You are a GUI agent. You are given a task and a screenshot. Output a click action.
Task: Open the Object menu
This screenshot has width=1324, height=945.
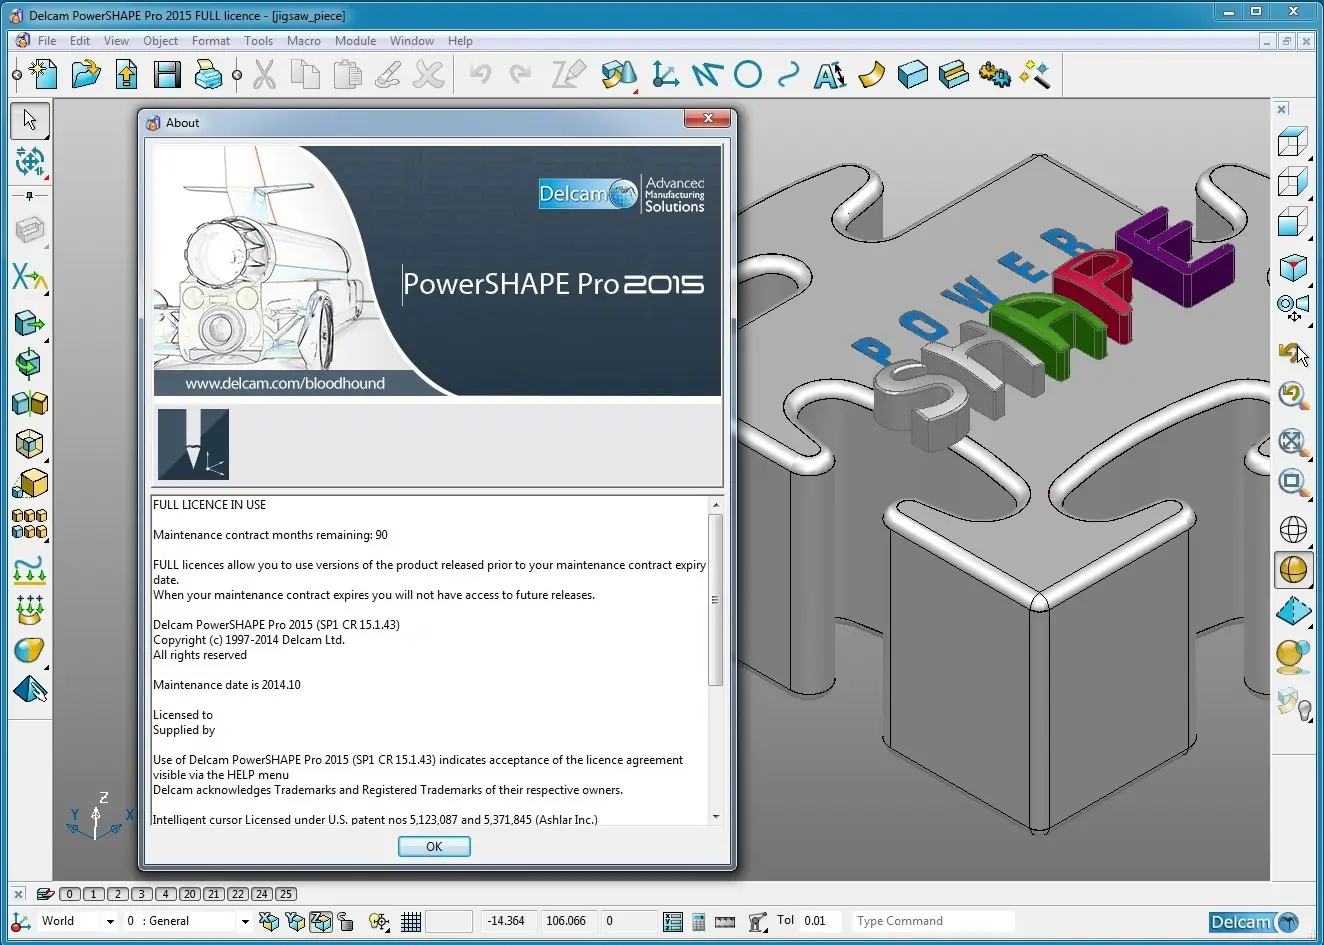160,41
